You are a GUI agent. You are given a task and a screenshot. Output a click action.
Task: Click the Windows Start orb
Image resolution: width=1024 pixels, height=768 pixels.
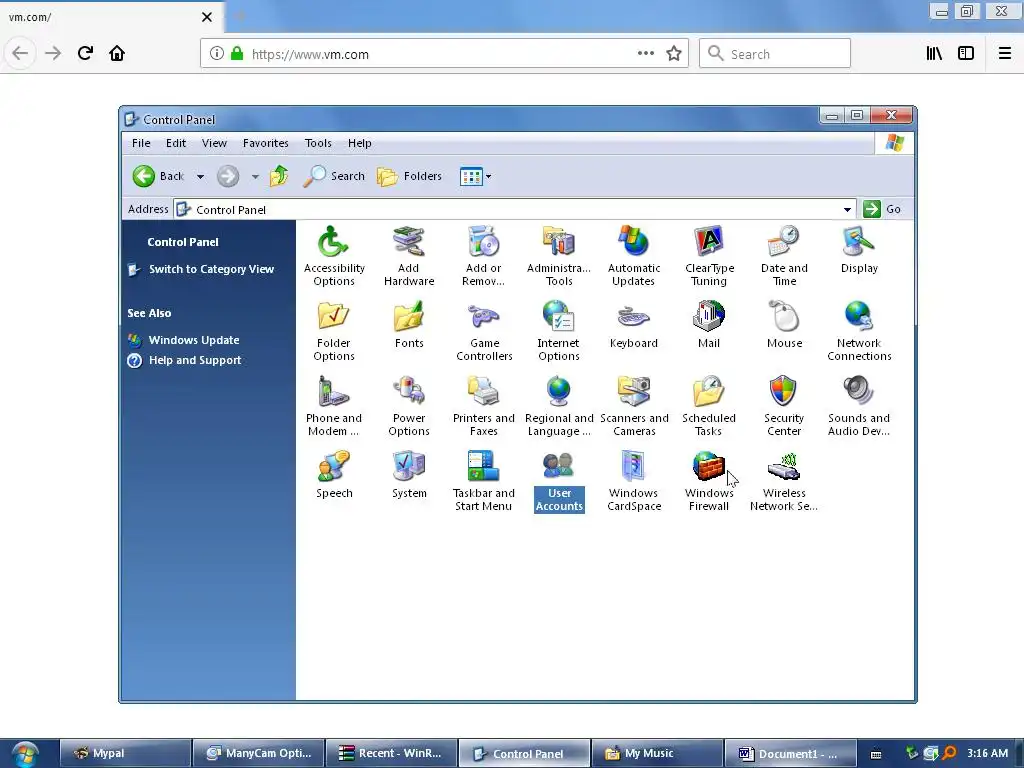(x=25, y=754)
